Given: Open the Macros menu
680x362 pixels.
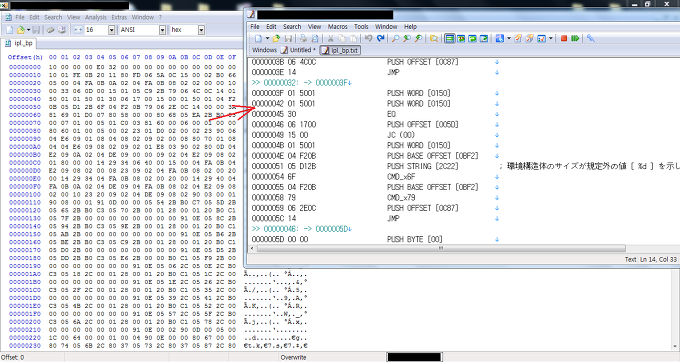Looking at the screenshot, I should coord(337,26).
